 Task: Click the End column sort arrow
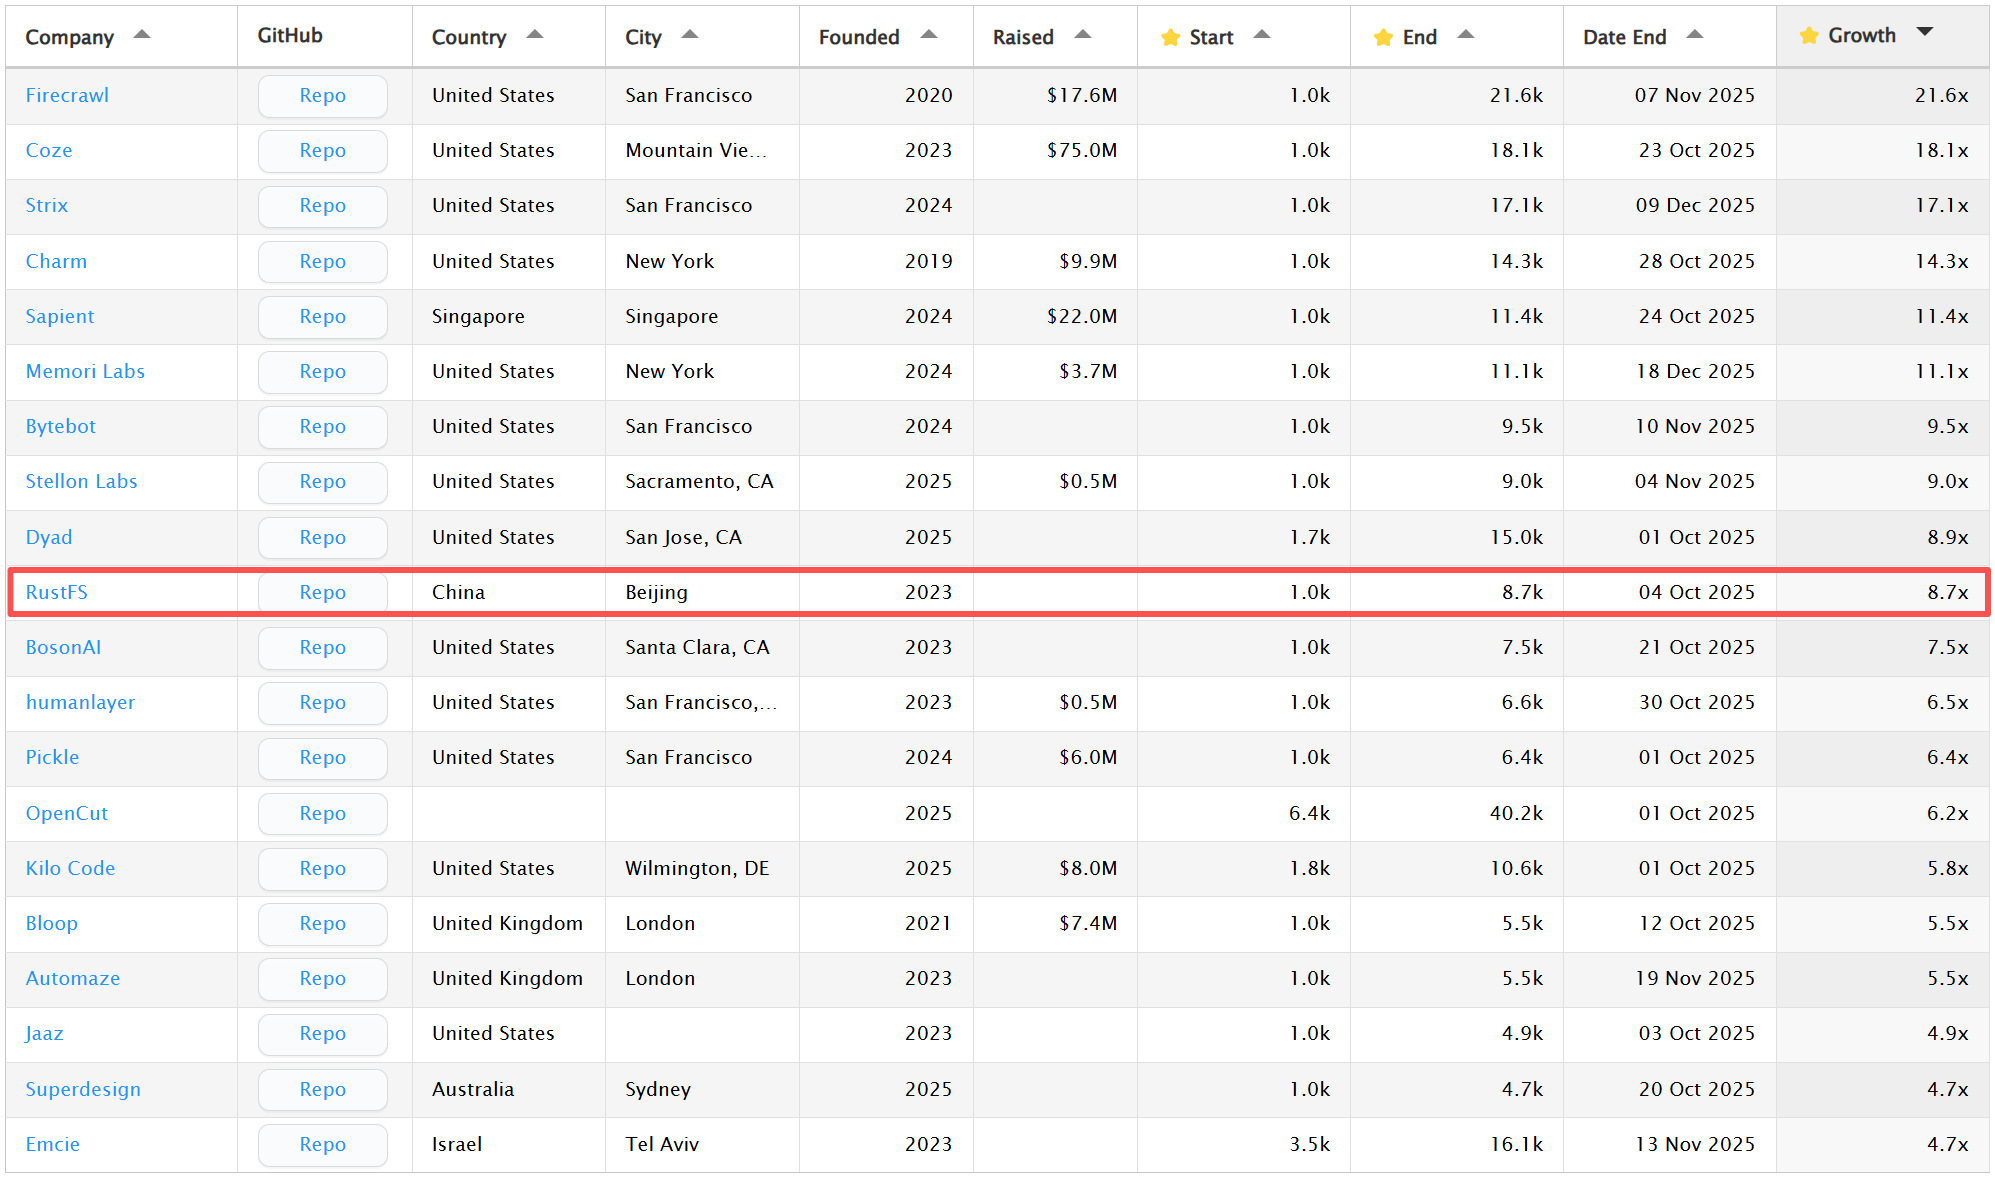[1466, 35]
